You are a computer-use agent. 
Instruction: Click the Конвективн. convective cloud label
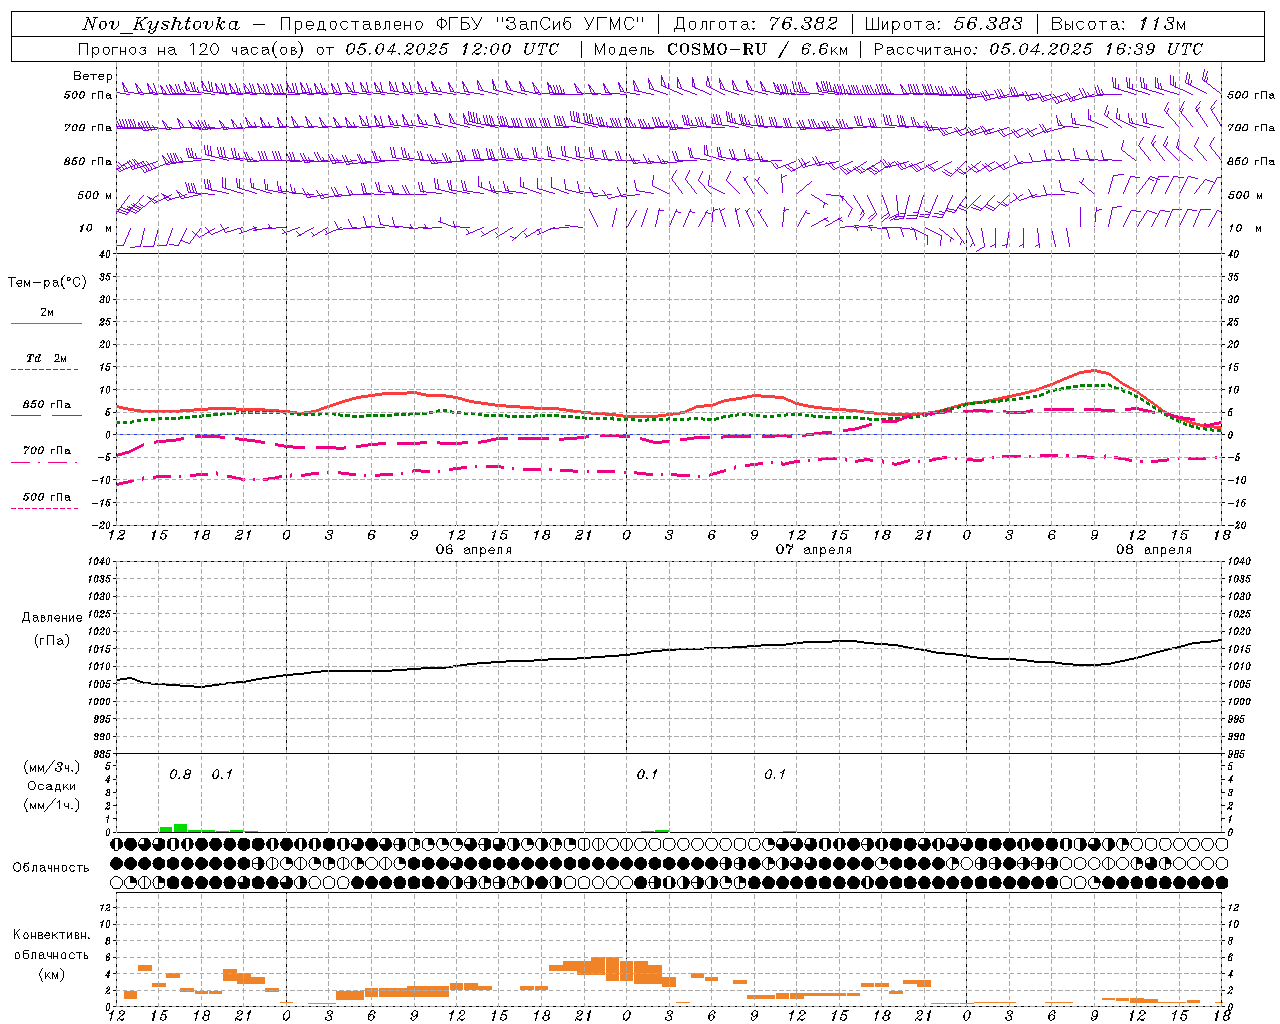51,935
